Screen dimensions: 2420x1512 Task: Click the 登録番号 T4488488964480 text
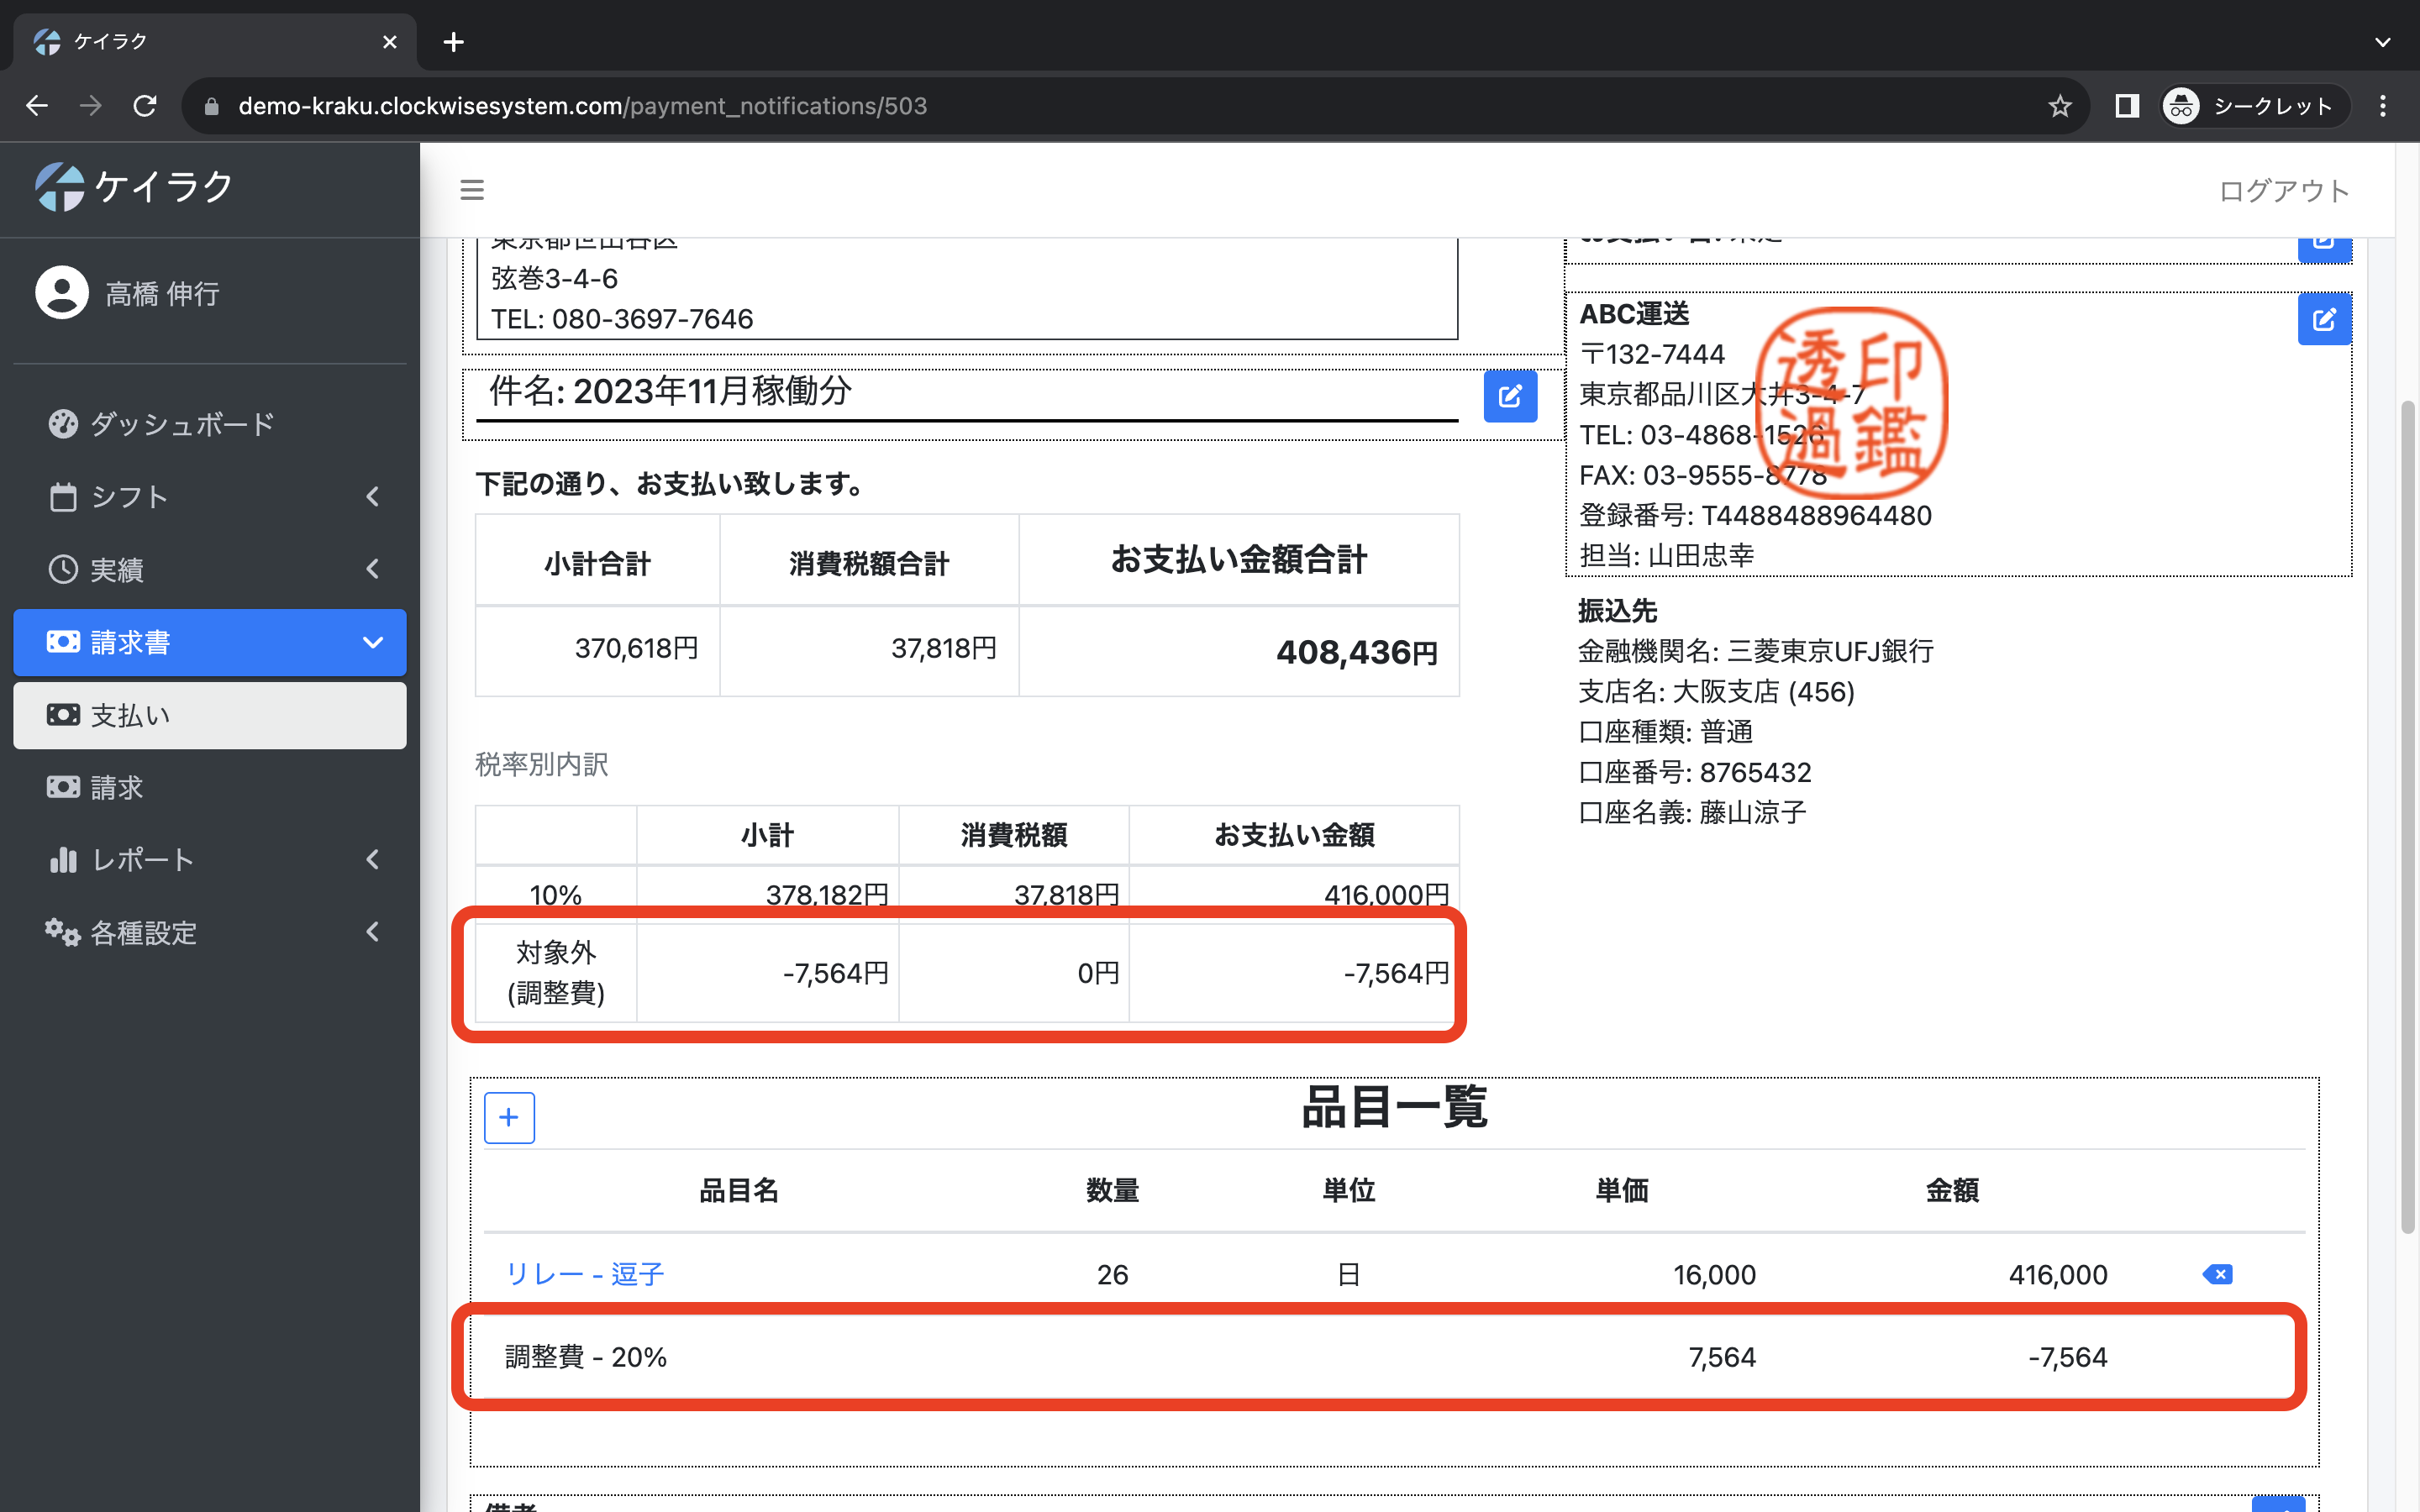coord(1755,516)
